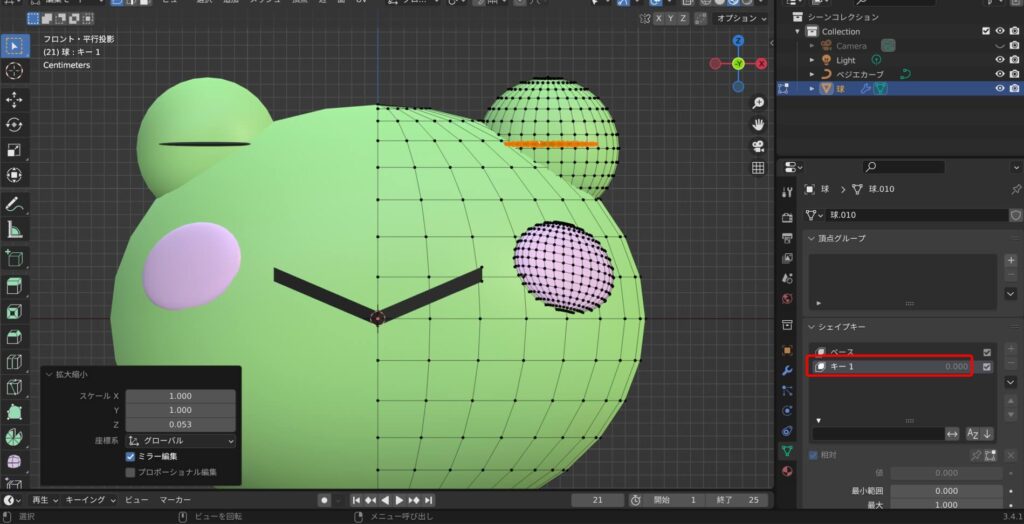This screenshot has height=524, width=1024.
Task: Open the マーカー menu
Action: 175,499
